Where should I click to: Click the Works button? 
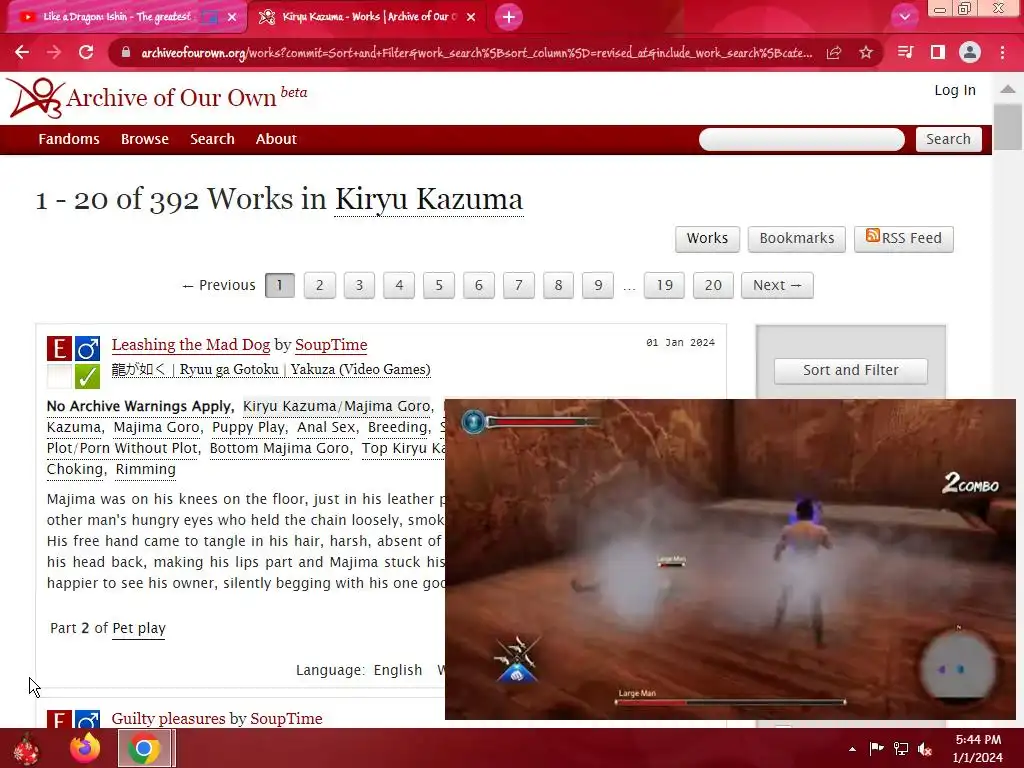coord(707,238)
